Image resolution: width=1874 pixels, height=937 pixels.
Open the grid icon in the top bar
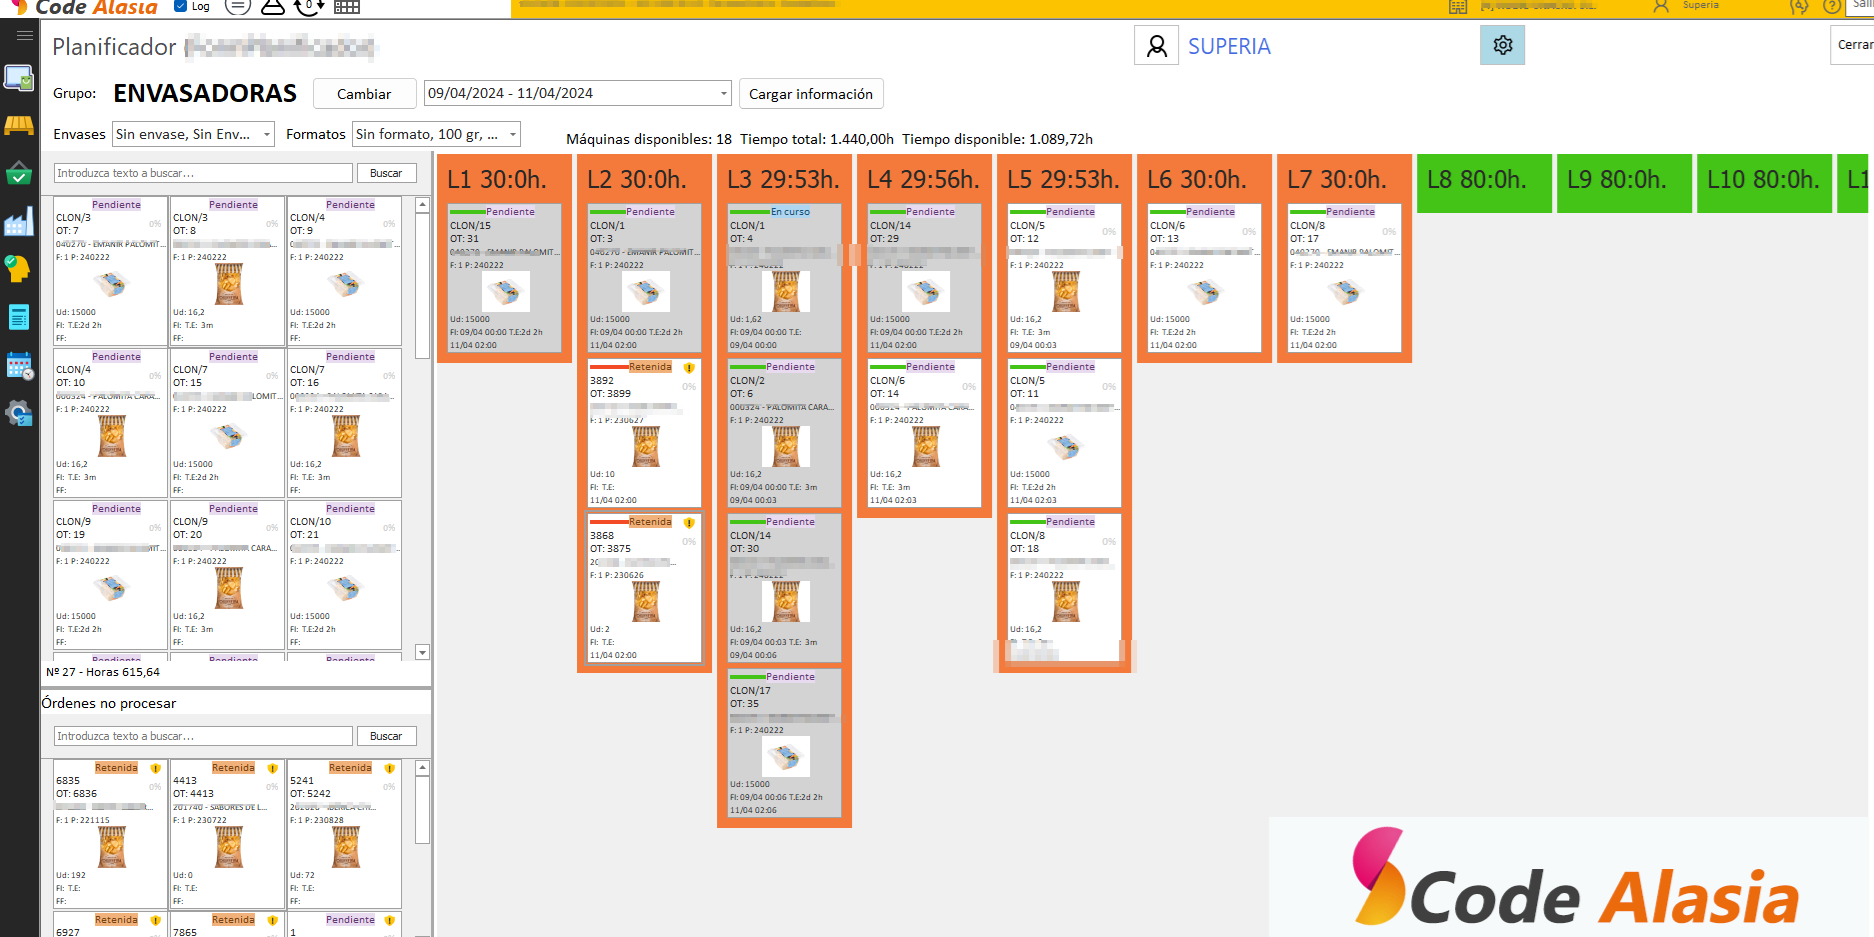[x=346, y=7]
